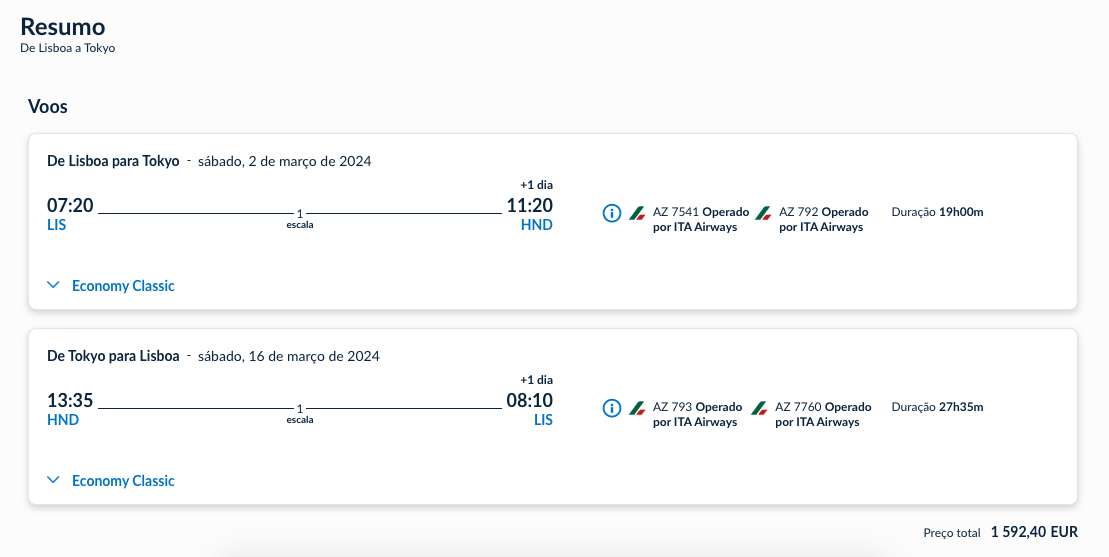
Task: Click the De Tokyo para Lisboa heading
Action: (113, 356)
